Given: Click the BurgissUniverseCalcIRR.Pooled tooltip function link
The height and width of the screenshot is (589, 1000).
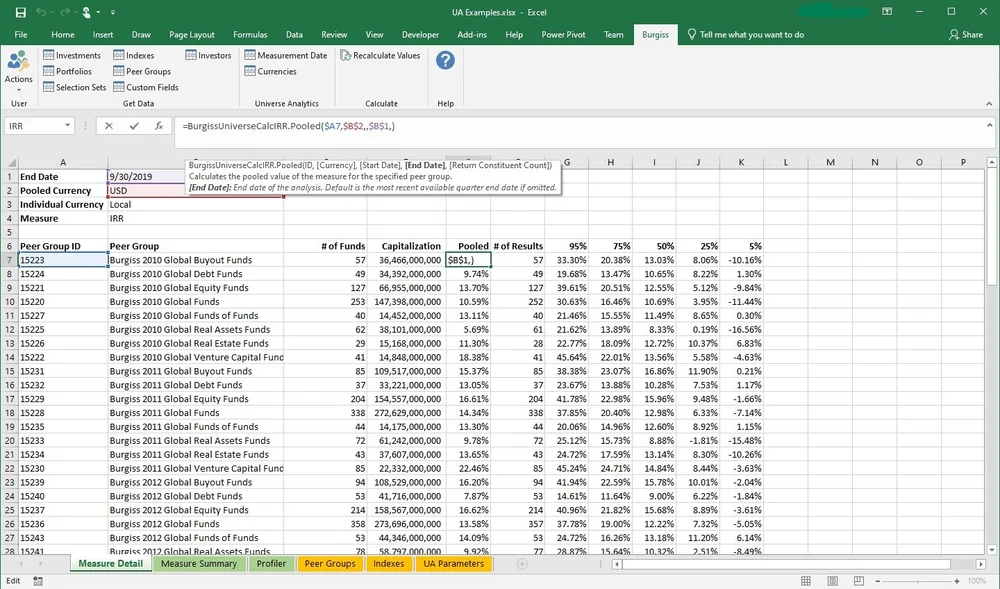Looking at the screenshot, I should pyautogui.click(x=246, y=165).
